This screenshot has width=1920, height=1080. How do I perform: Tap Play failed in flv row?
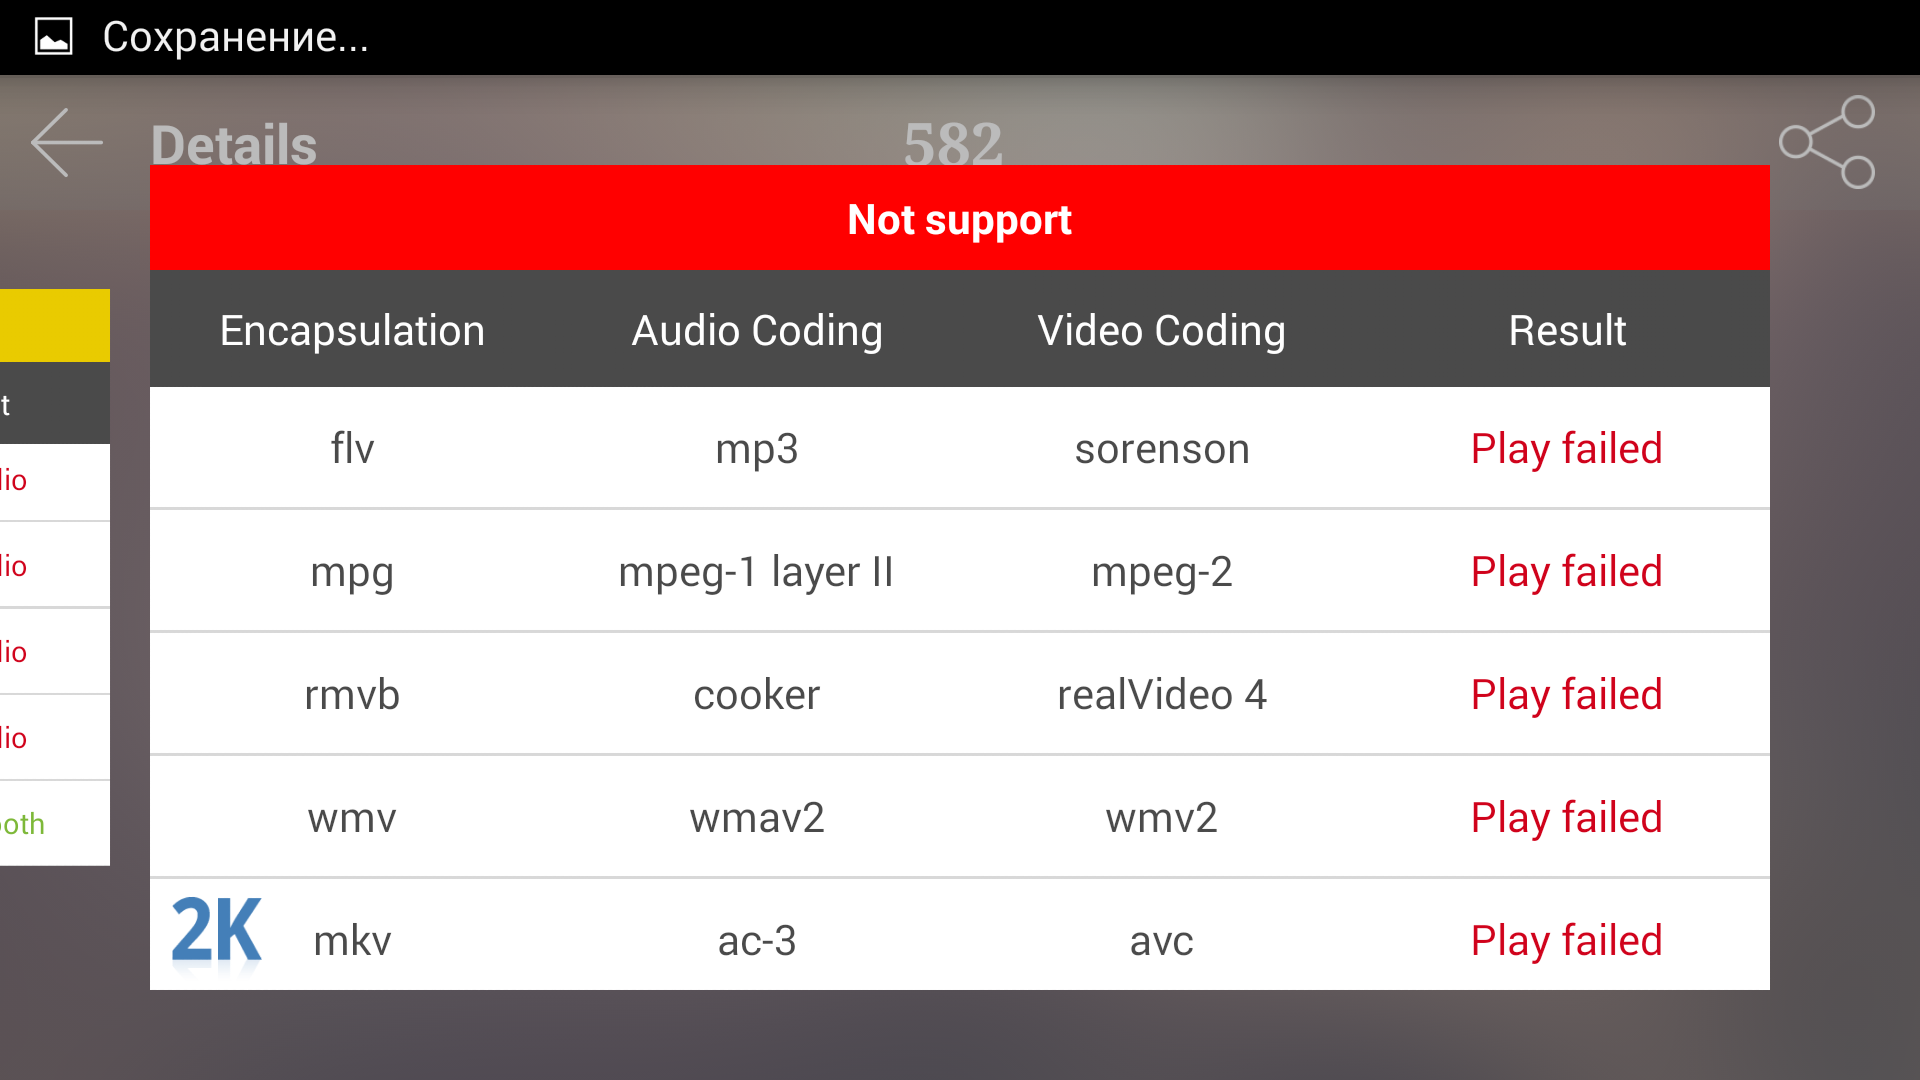(x=1566, y=449)
